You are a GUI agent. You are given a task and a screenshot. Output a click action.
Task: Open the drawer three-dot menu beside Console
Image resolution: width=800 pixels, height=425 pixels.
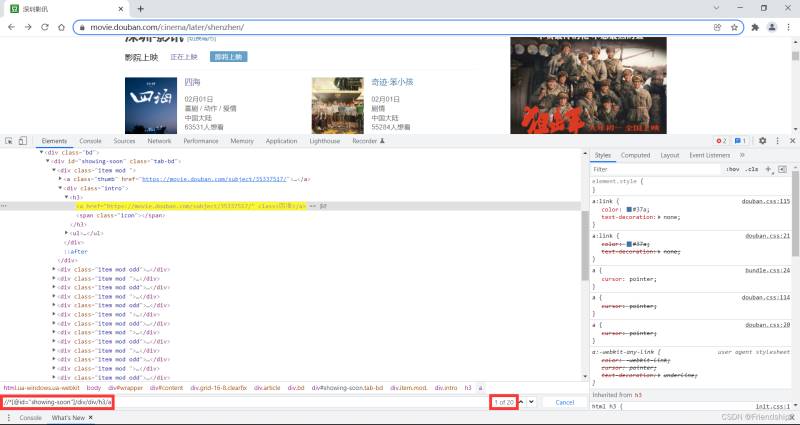[x=8, y=417]
